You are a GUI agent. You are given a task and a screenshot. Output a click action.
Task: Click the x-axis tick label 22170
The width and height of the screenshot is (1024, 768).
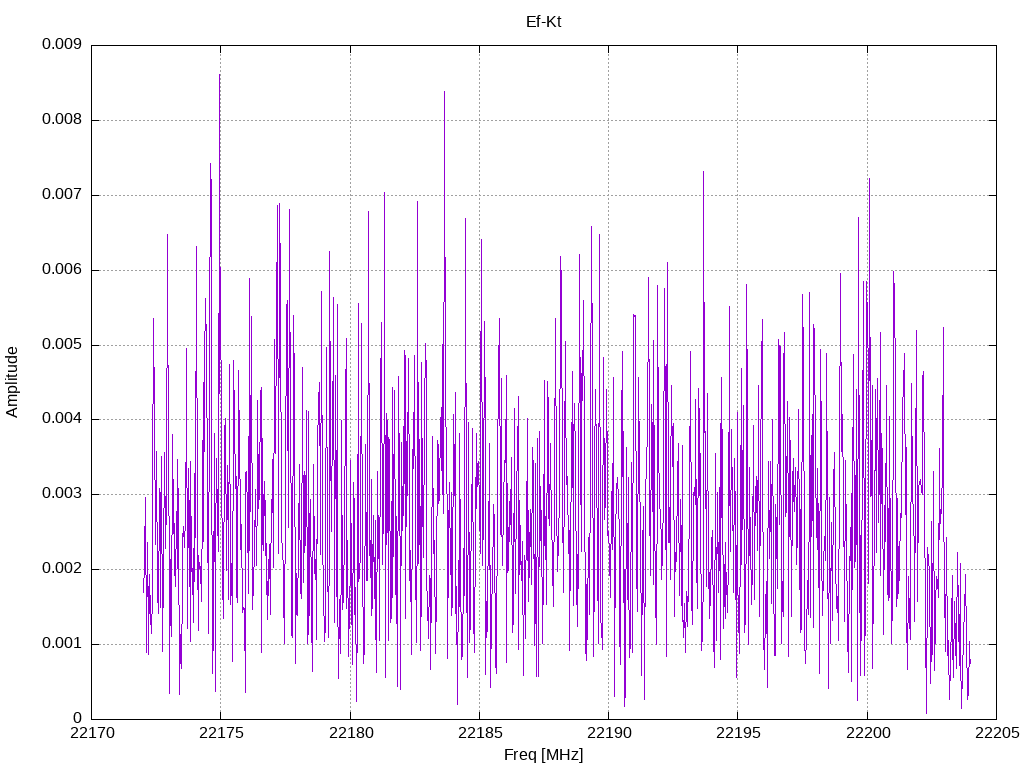pyautogui.click(x=91, y=733)
